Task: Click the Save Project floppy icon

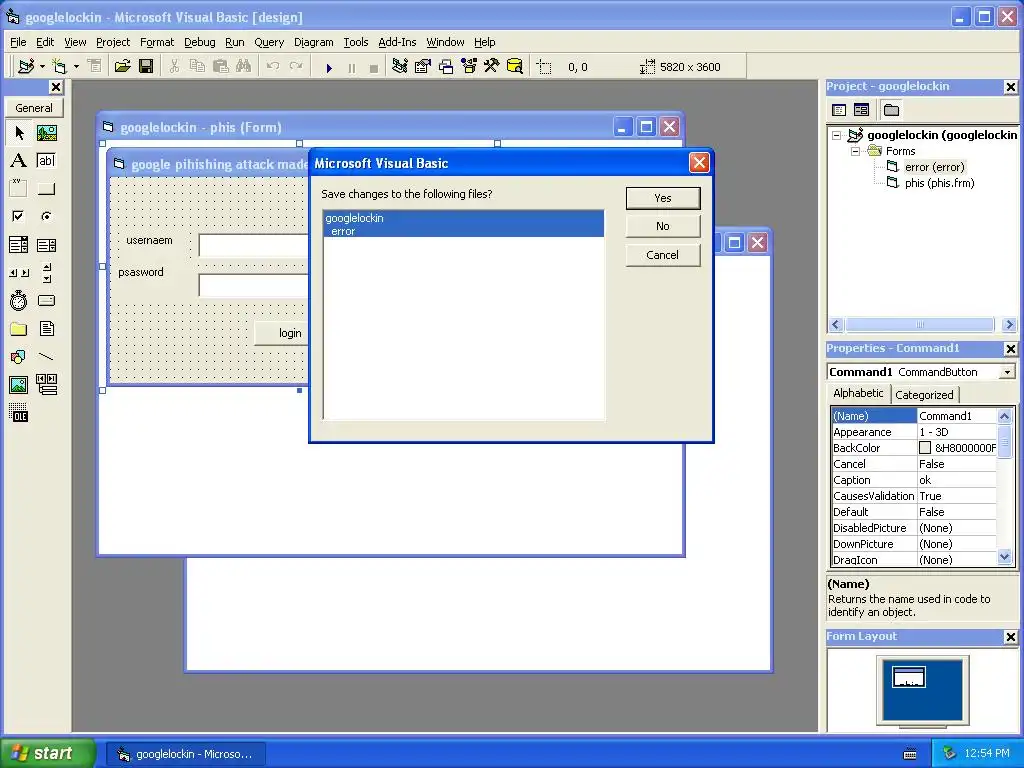Action: (146, 66)
